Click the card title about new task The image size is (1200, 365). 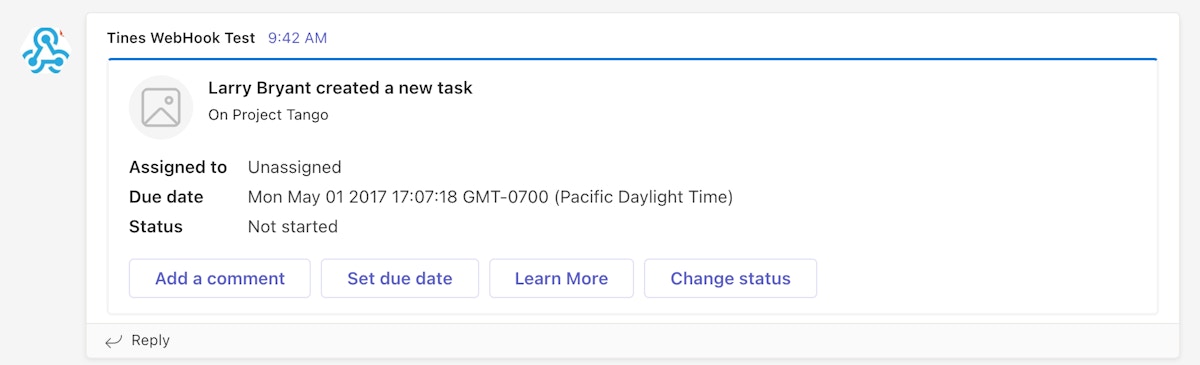(x=340, y=88)
